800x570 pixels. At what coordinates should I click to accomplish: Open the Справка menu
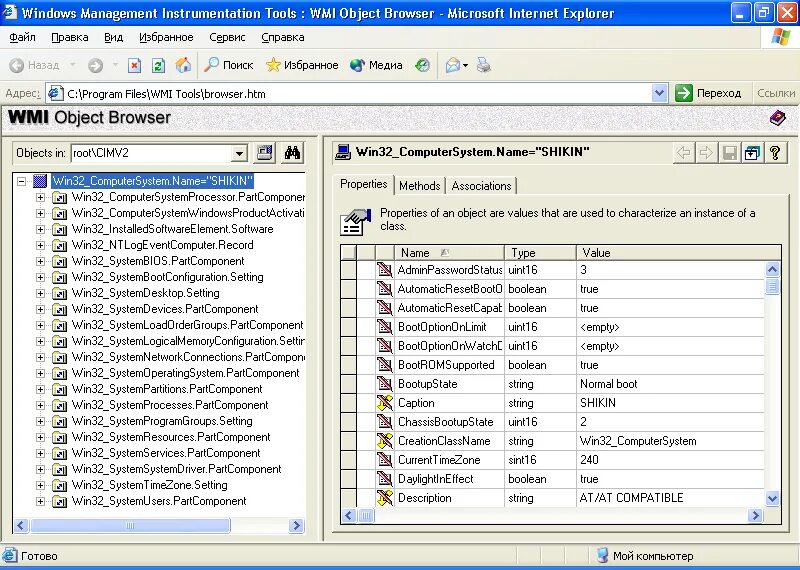(283, 37)
